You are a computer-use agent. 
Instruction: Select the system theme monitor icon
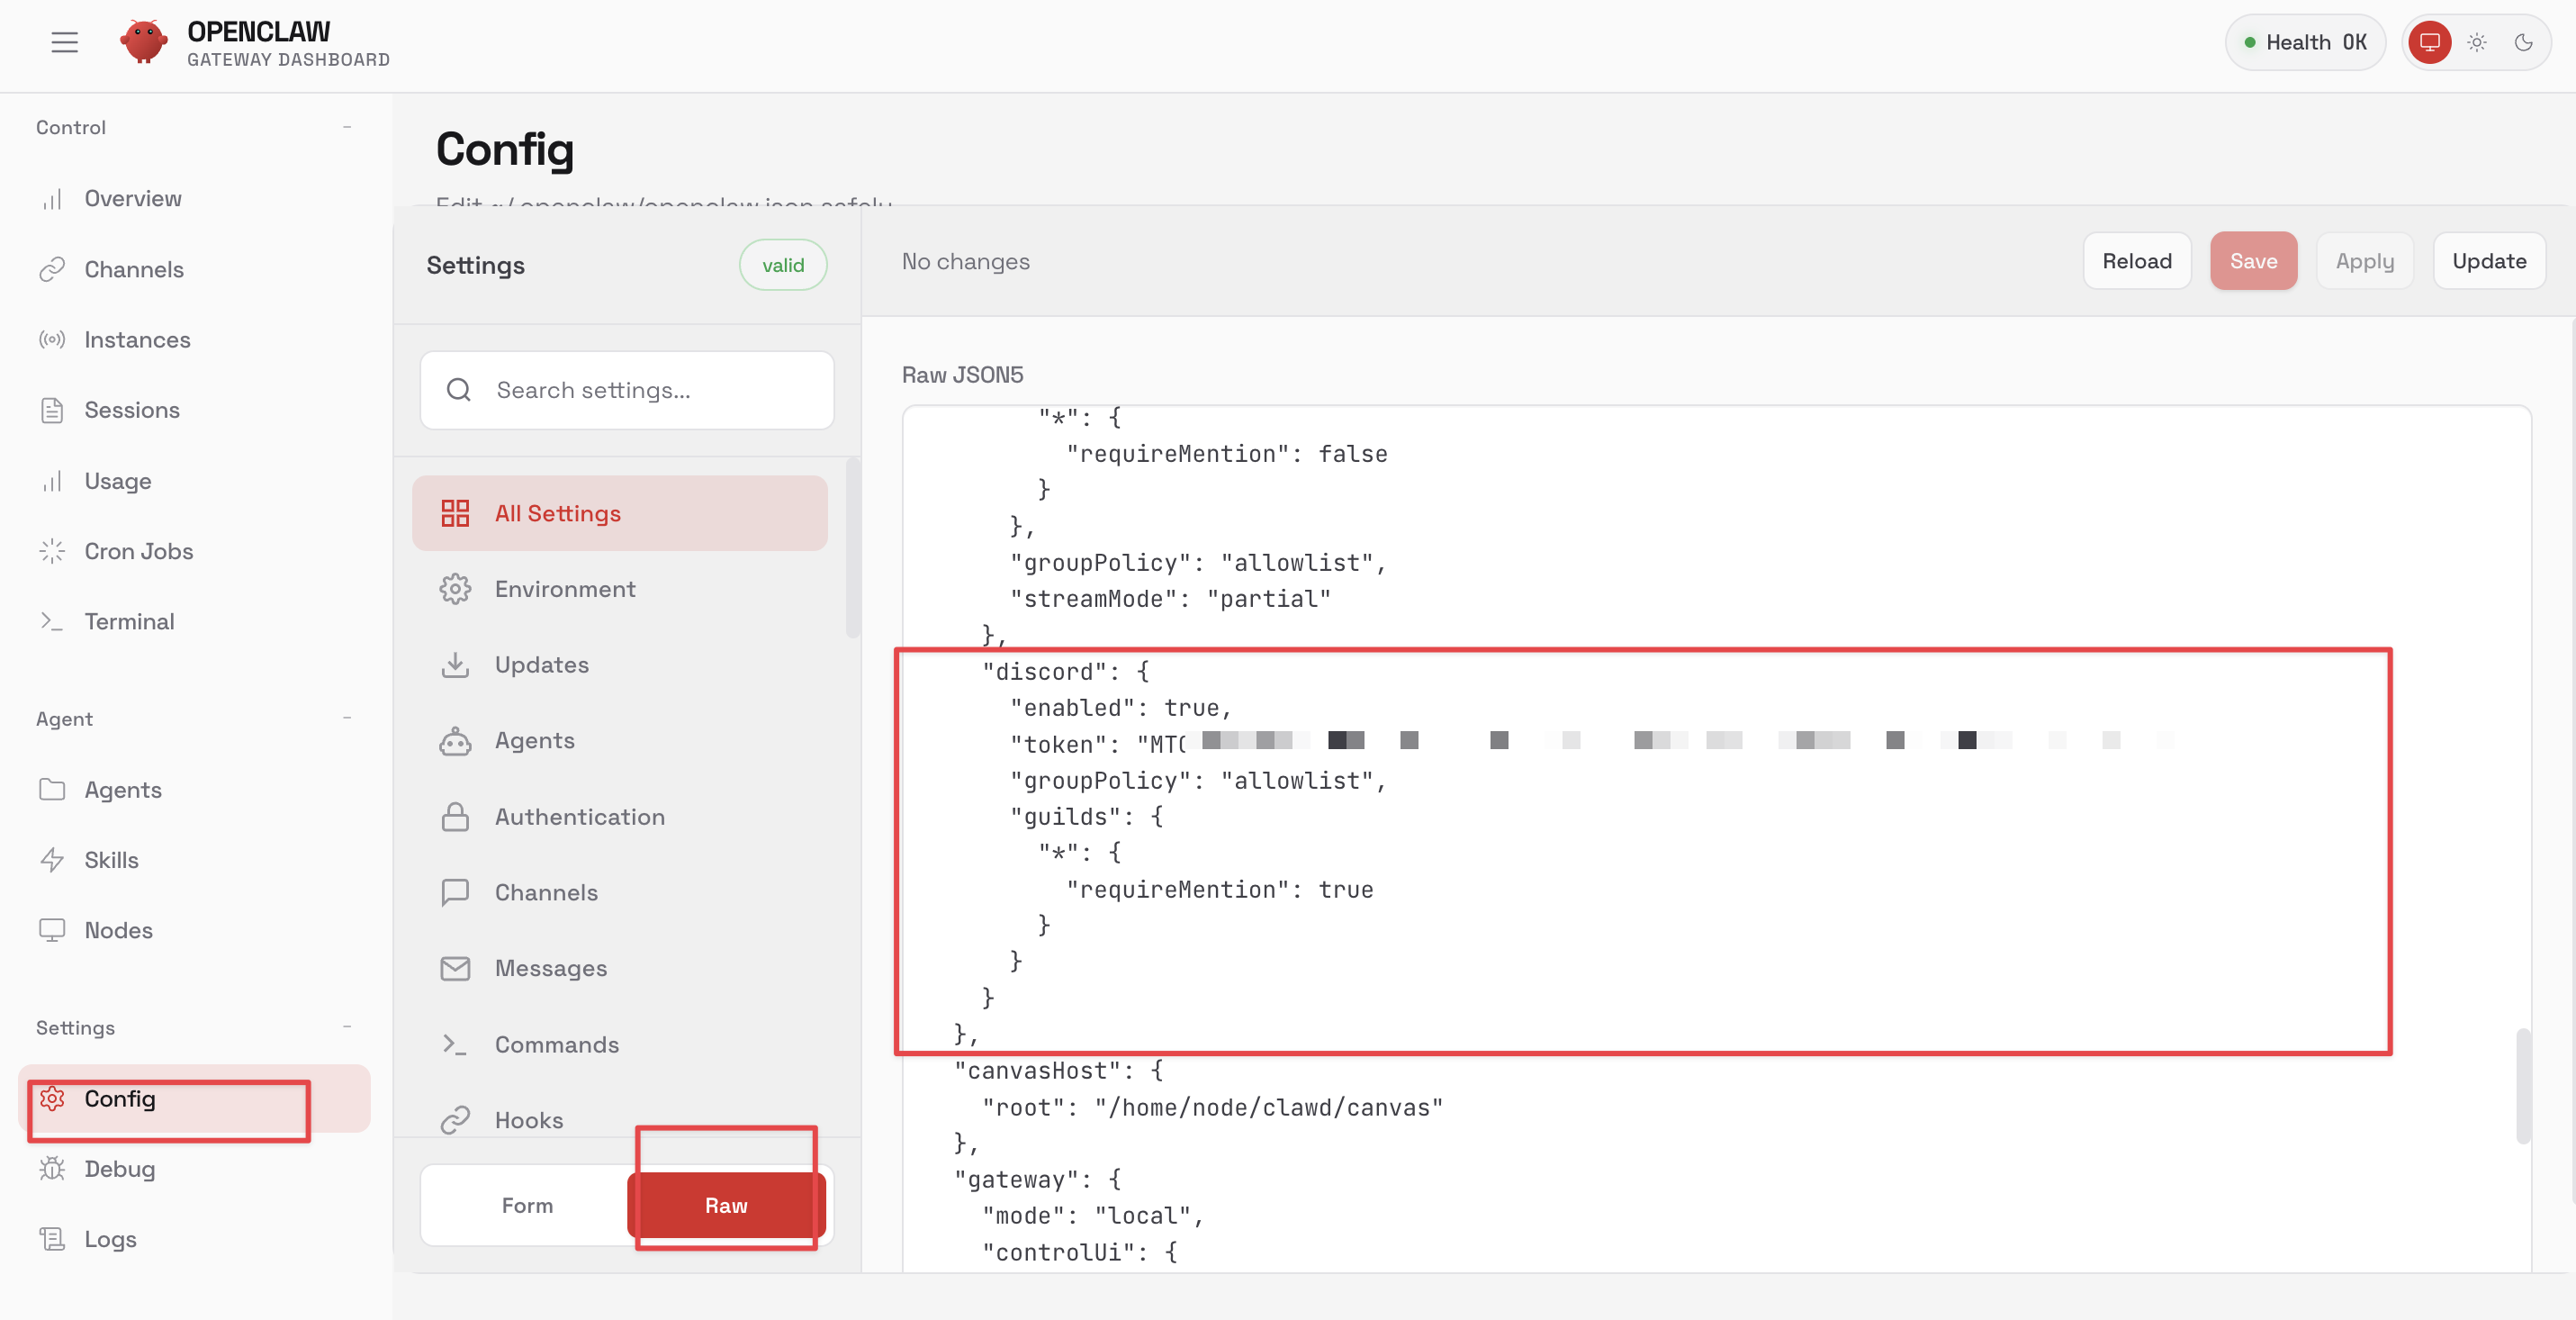[2429, 42]
